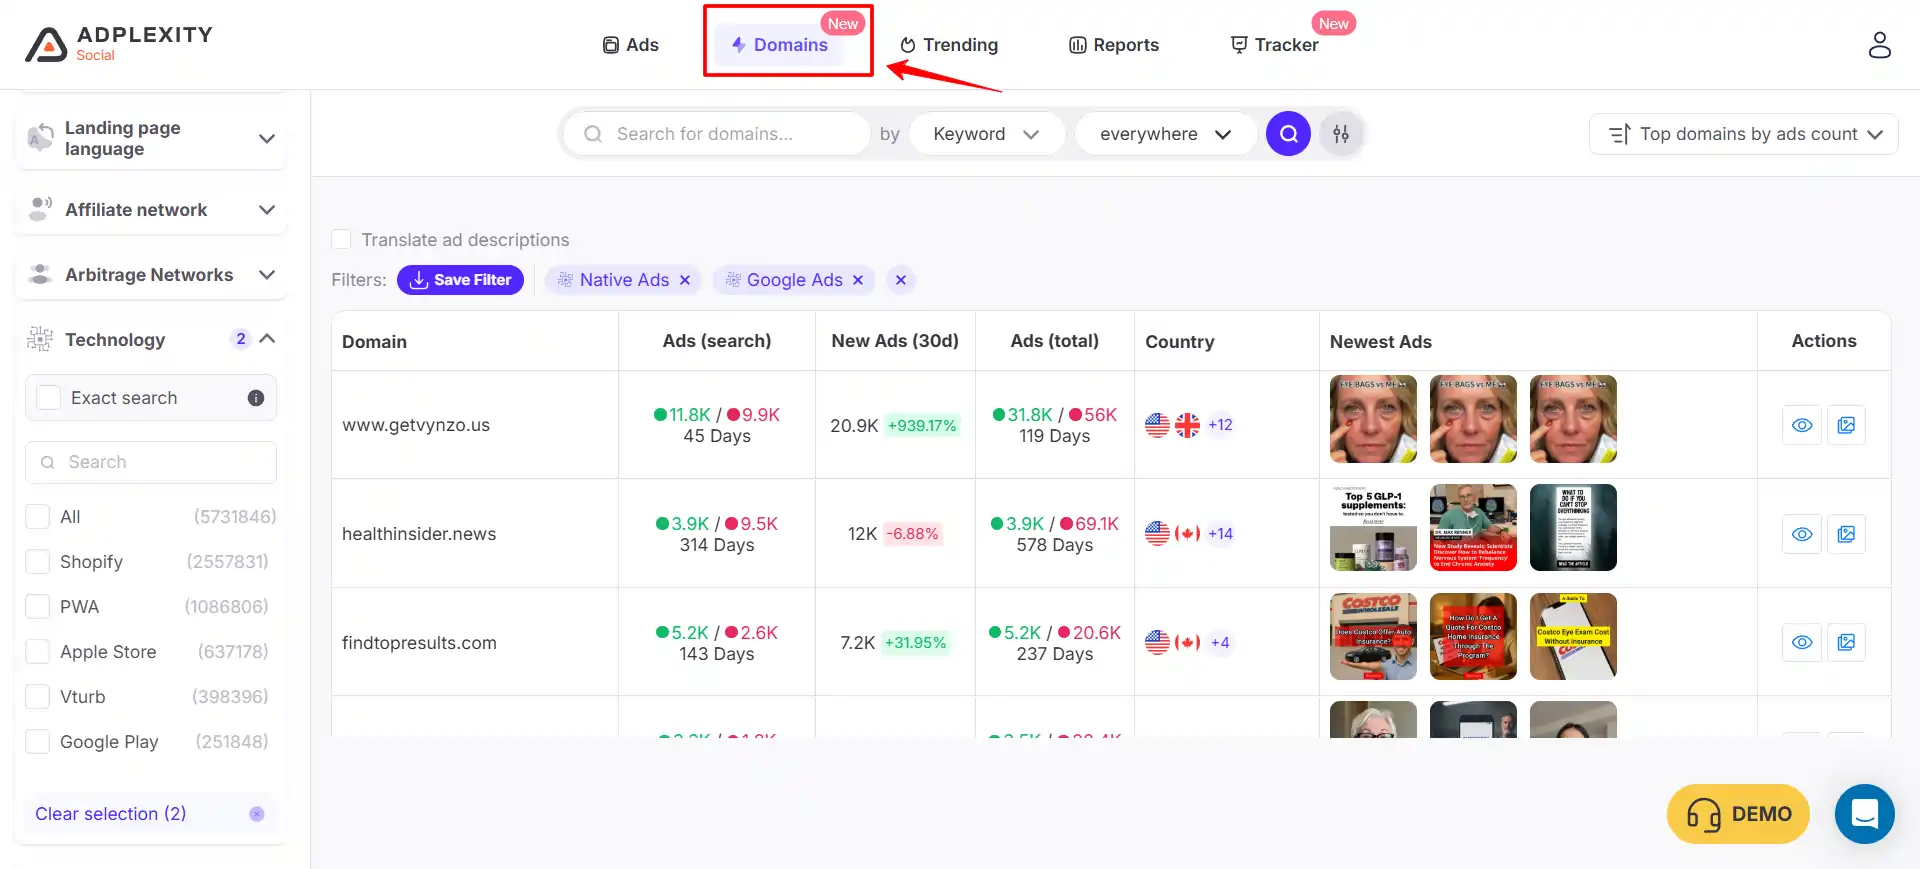Click the info icon beside Exact search
This screenshot has width=1920, height=869.
[x=256, y=398]
